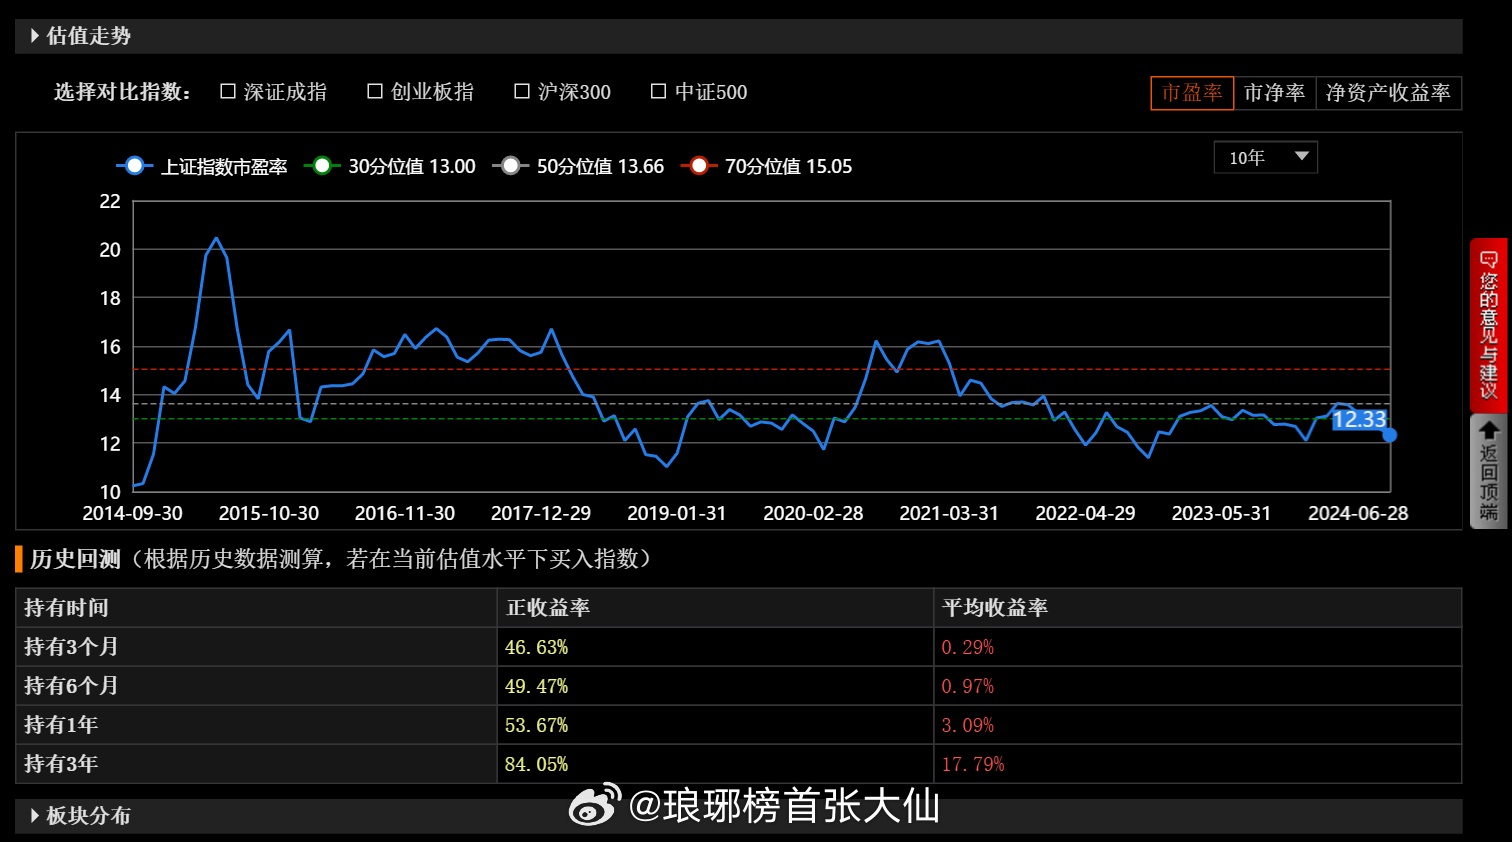Toggle the 上证指数市盈率 blue legend marker

tap(134, 166)
